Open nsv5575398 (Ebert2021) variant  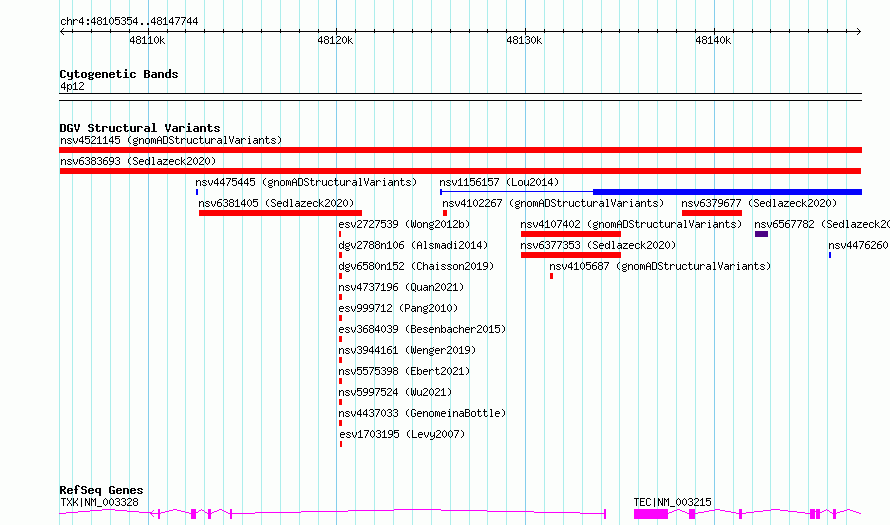404,371
